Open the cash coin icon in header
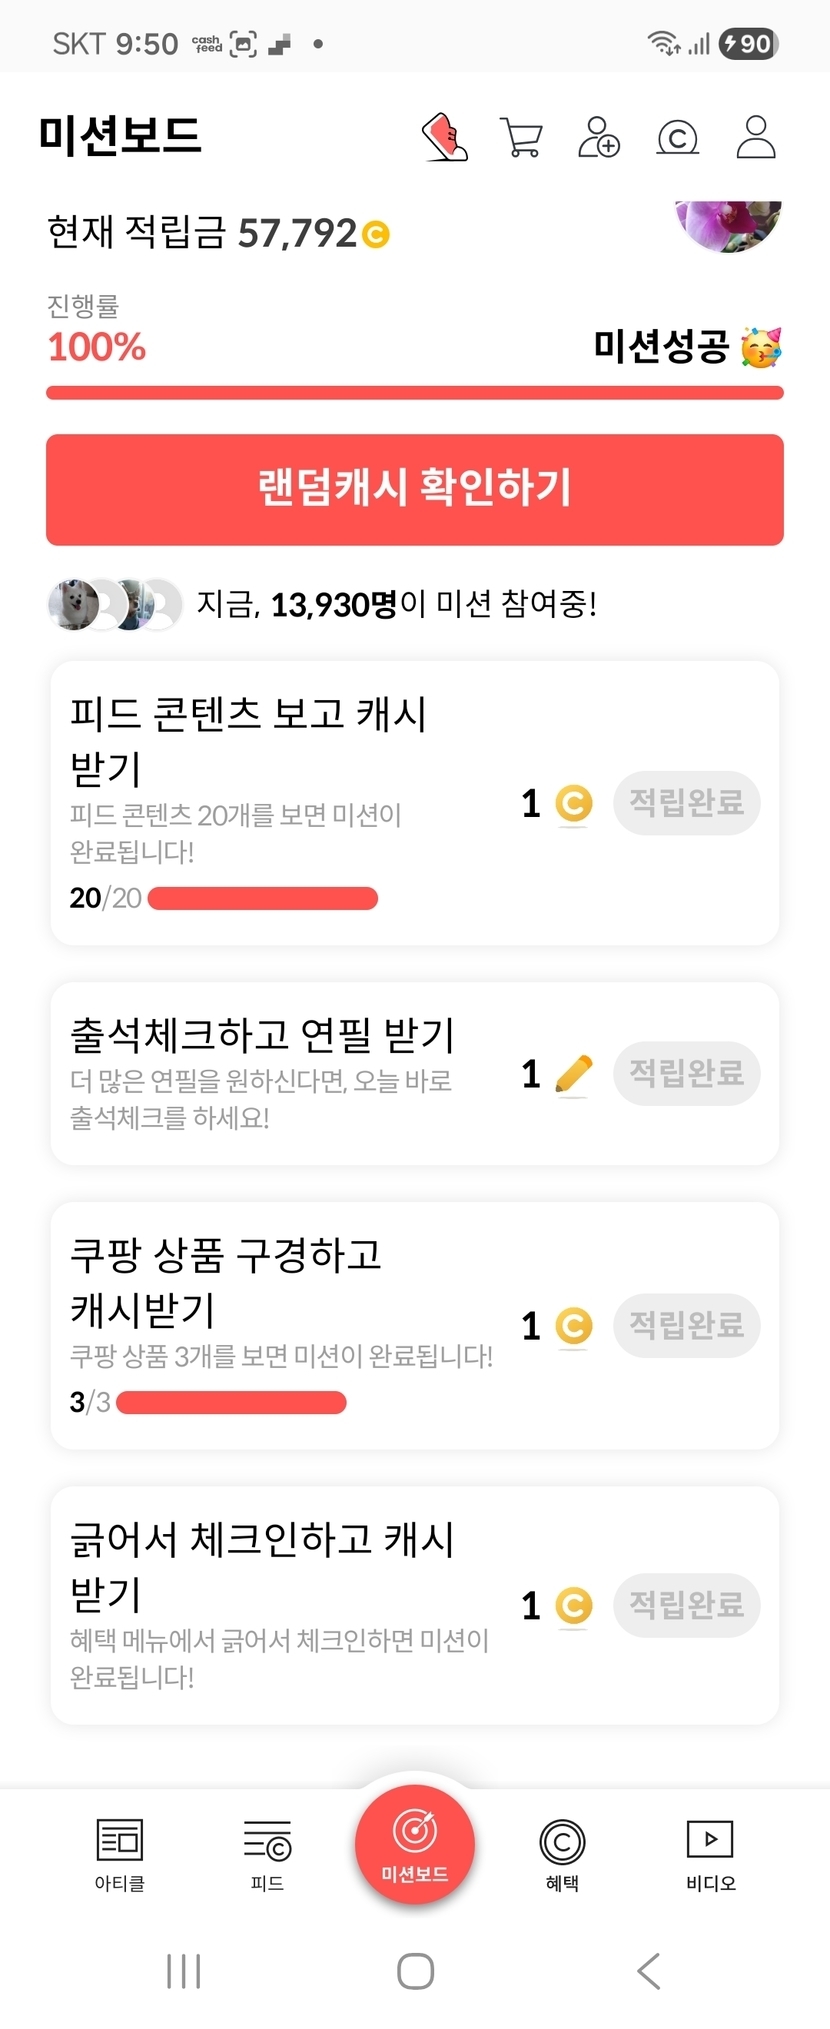Image resolution: width=830 pixels, height=2029 pixels. tap(677, 137)
